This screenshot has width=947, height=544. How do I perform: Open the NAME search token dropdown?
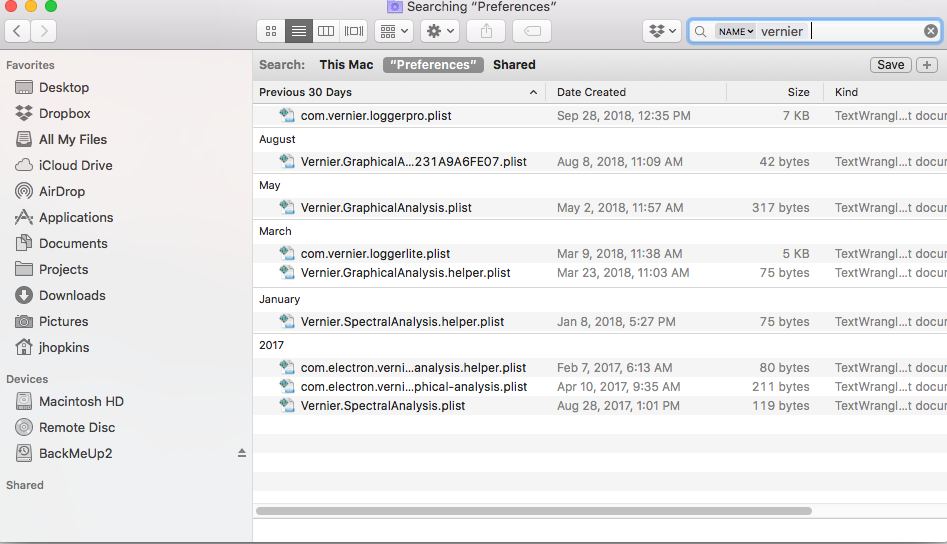click(x=736, y=31)
